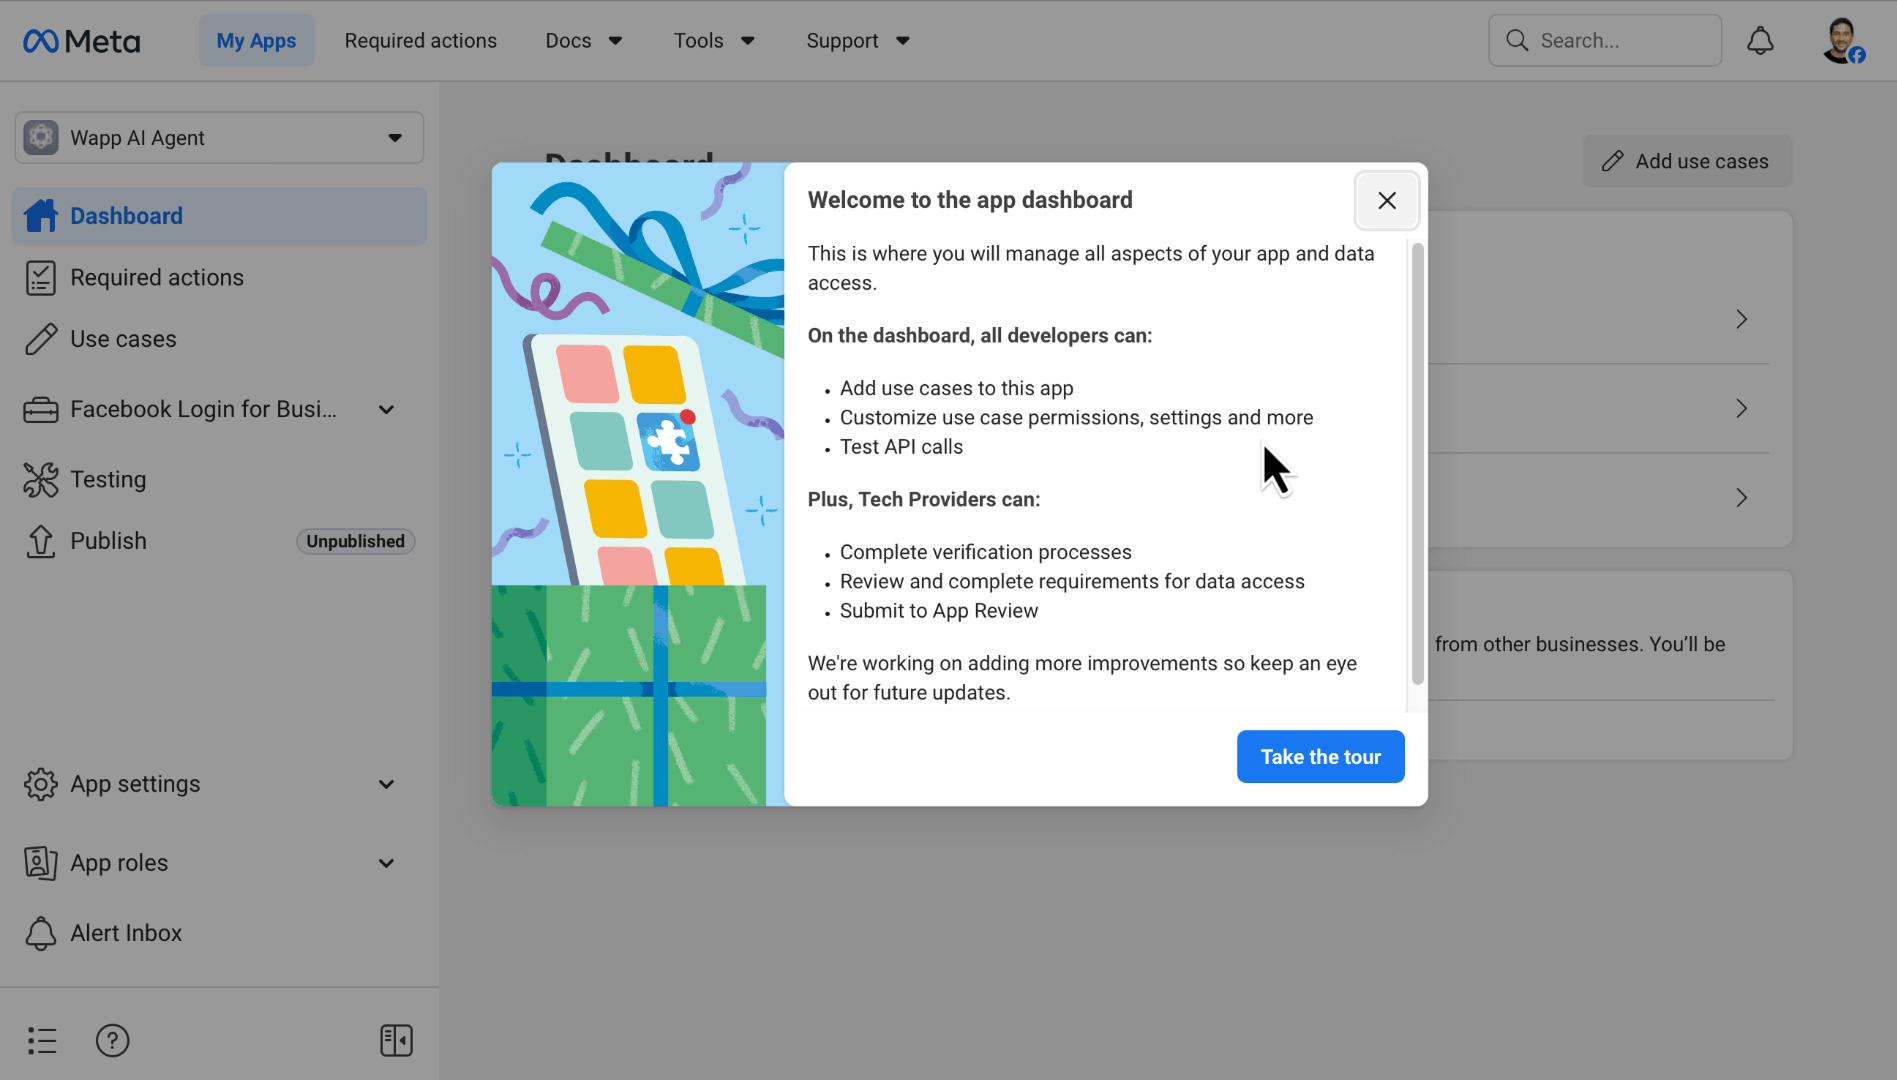Collapse the sidebar panel

[396, 1040]
